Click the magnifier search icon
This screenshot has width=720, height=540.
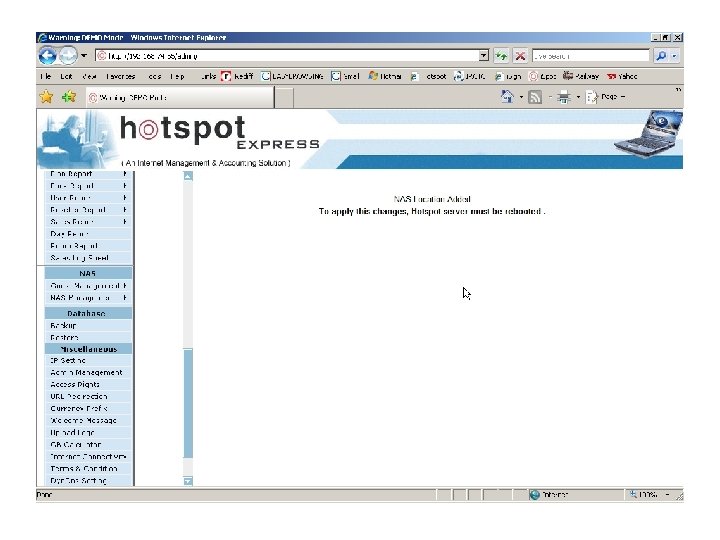click(661, 56)
